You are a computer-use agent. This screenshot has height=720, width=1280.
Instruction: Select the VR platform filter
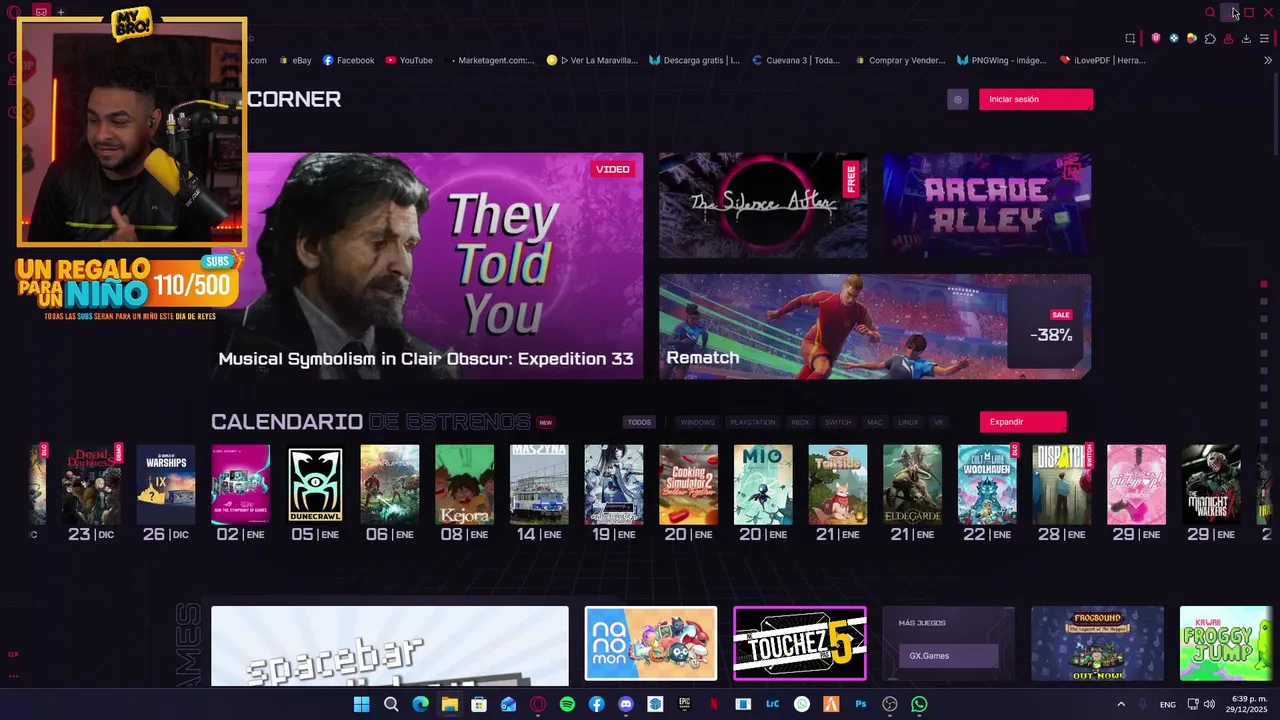(938, 422)
